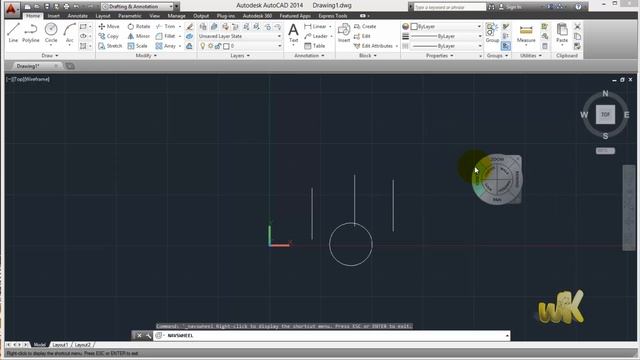
Task: Click the Leader annotation tool
Action: [316, 36]
